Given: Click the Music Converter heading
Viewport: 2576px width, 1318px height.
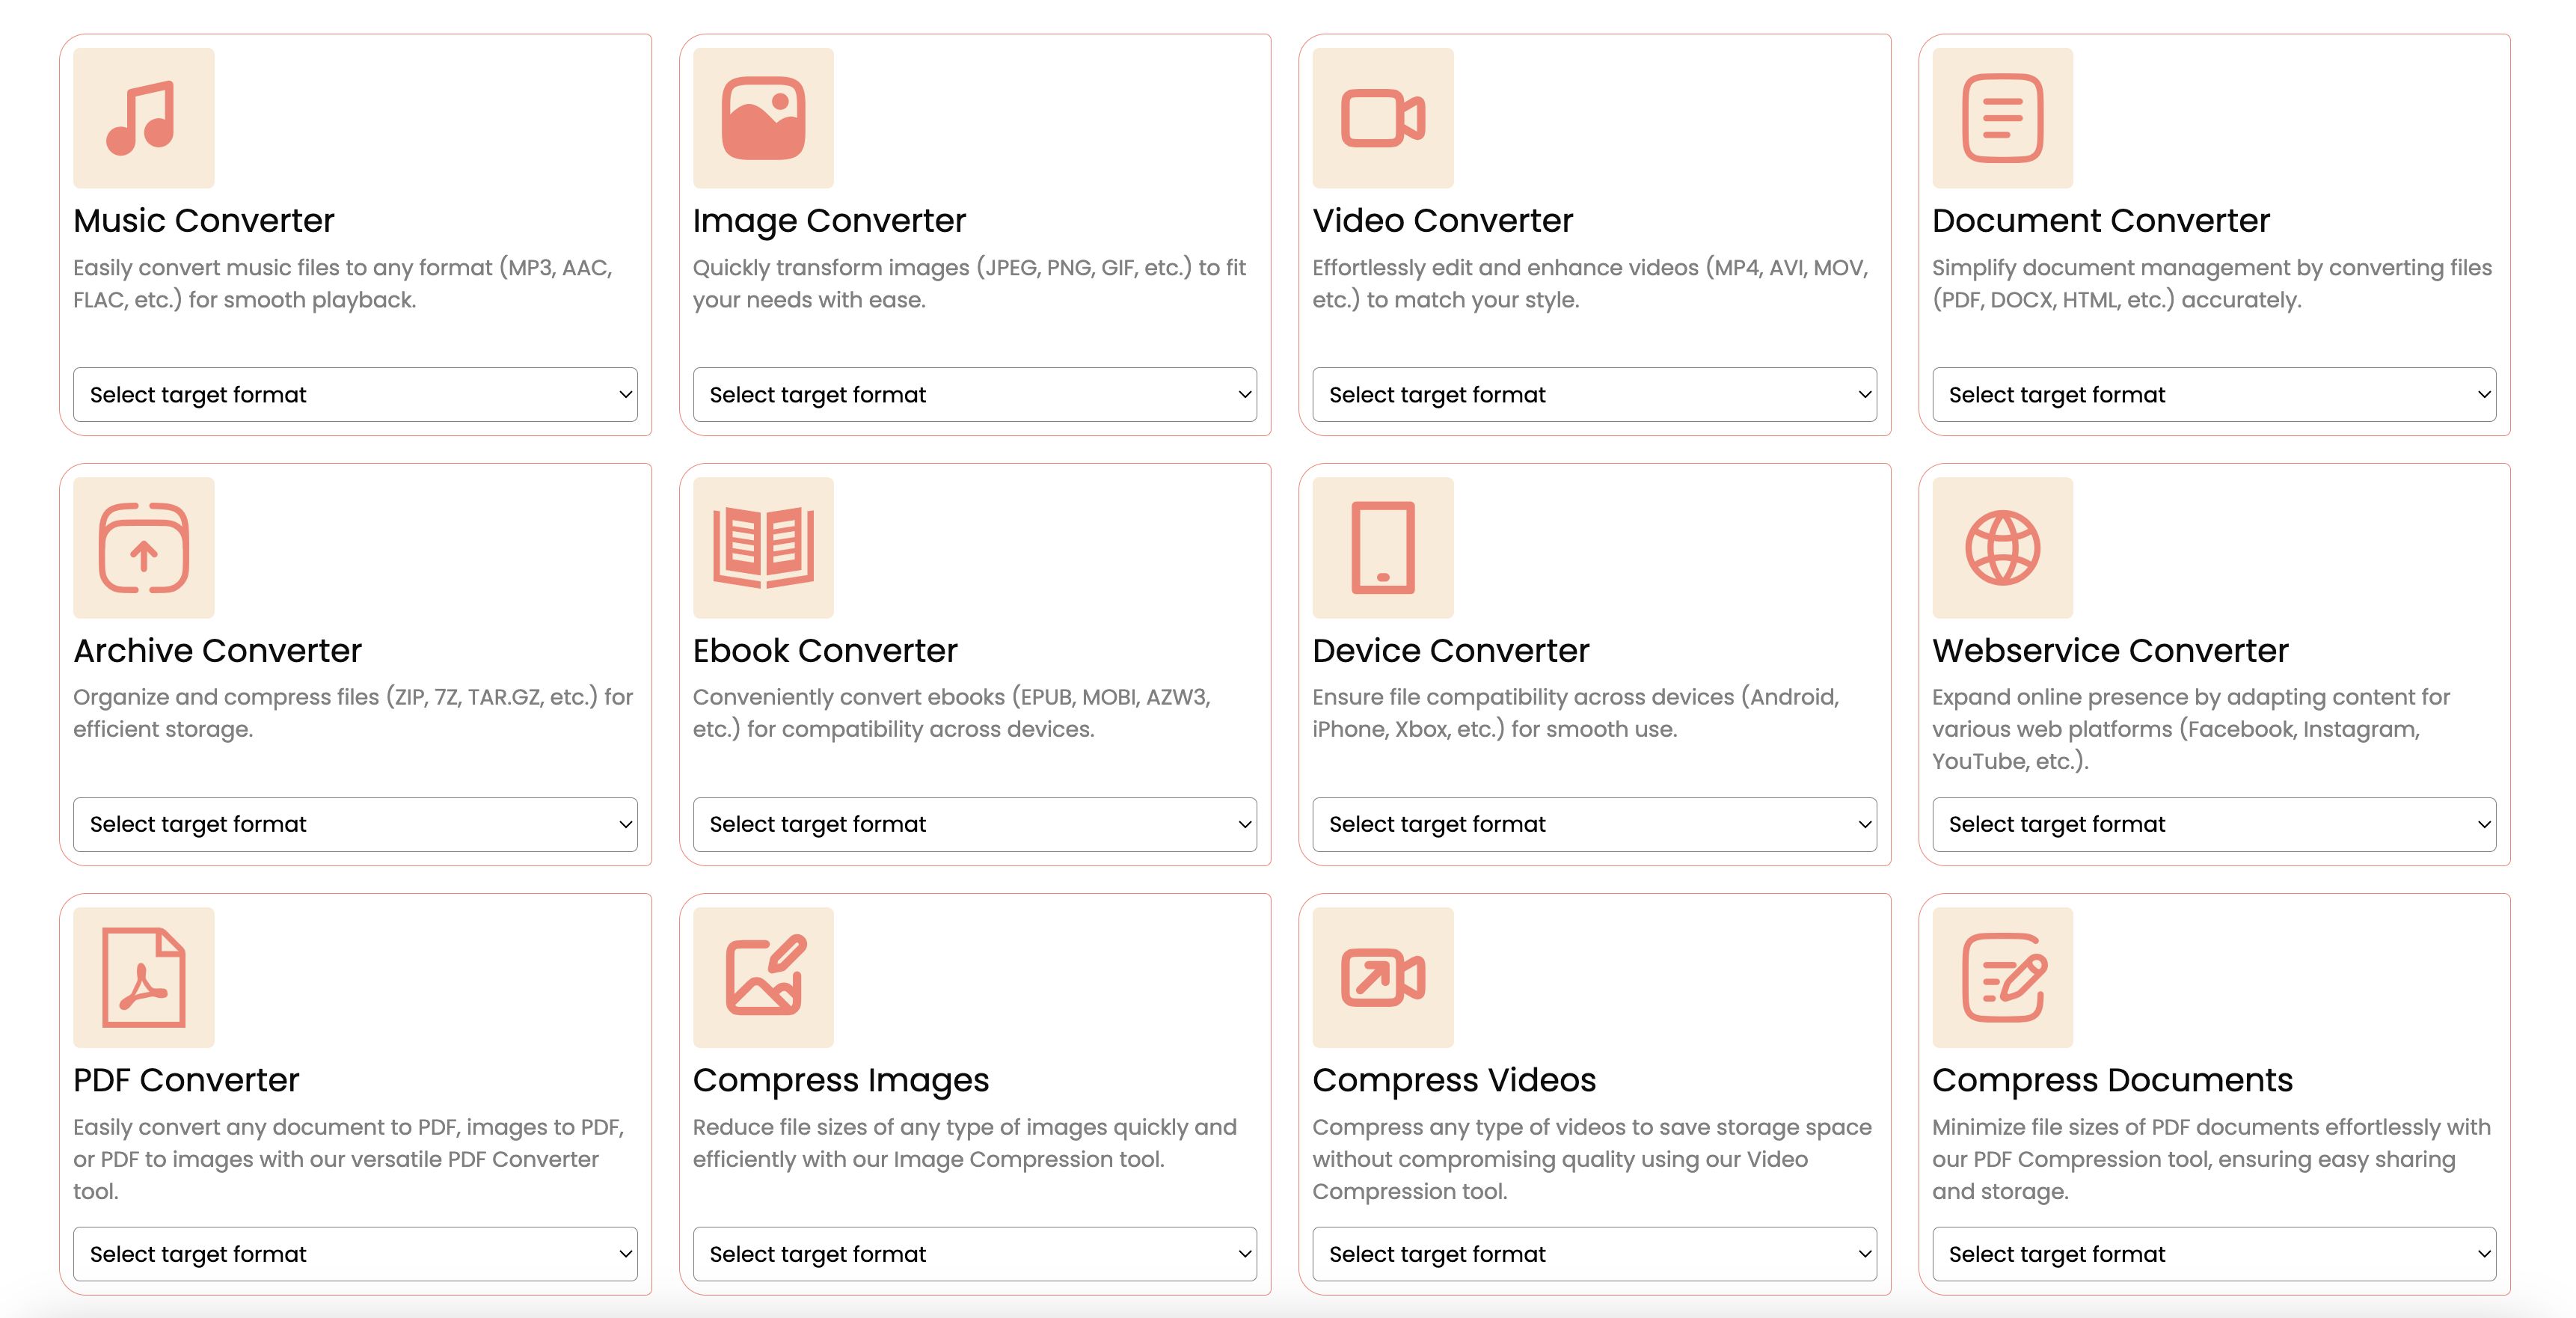Looking at the screenshot, I should (204, 220).
